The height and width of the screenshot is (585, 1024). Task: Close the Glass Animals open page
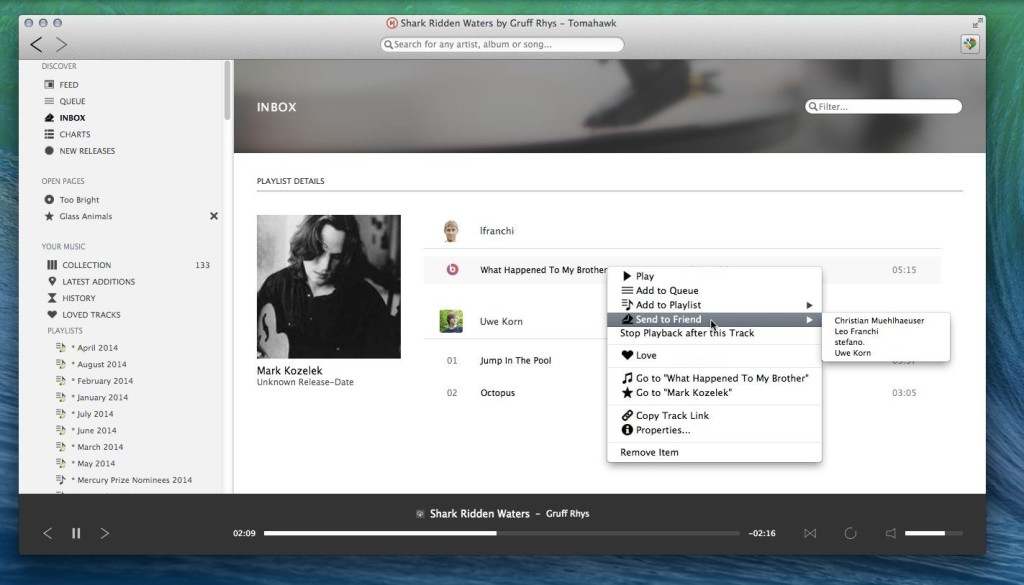[x=214, y=216]
